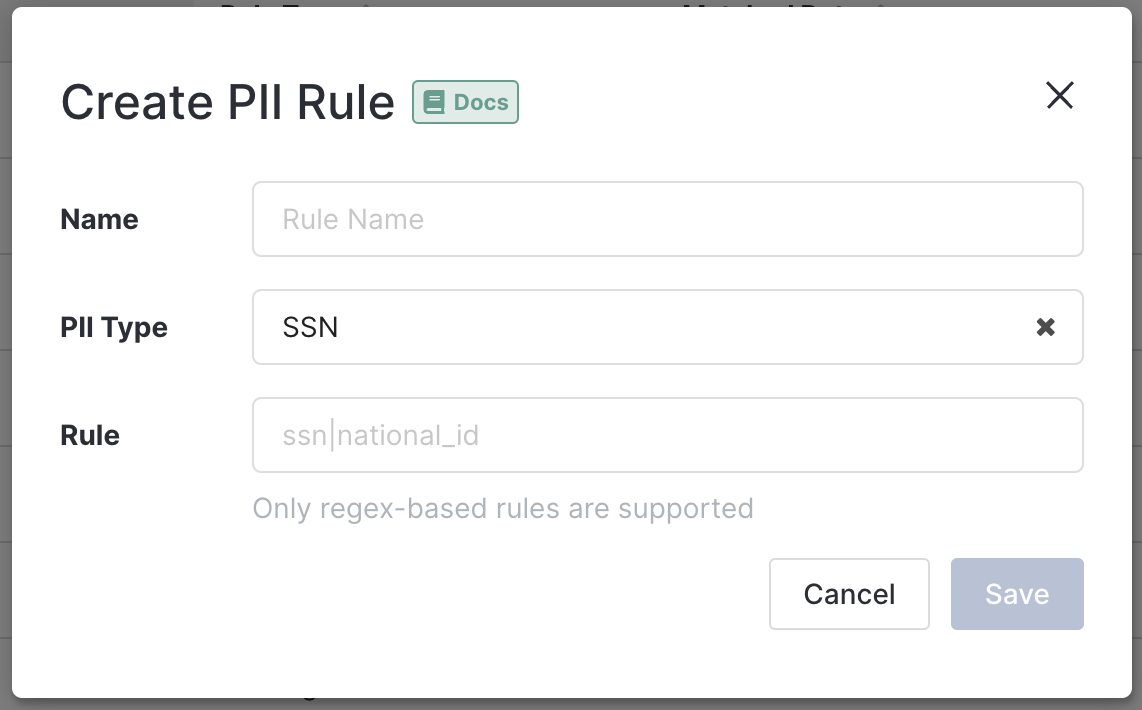Open the Docs link beside the title
The image size is (1142, 710).
tap(466, 102)
